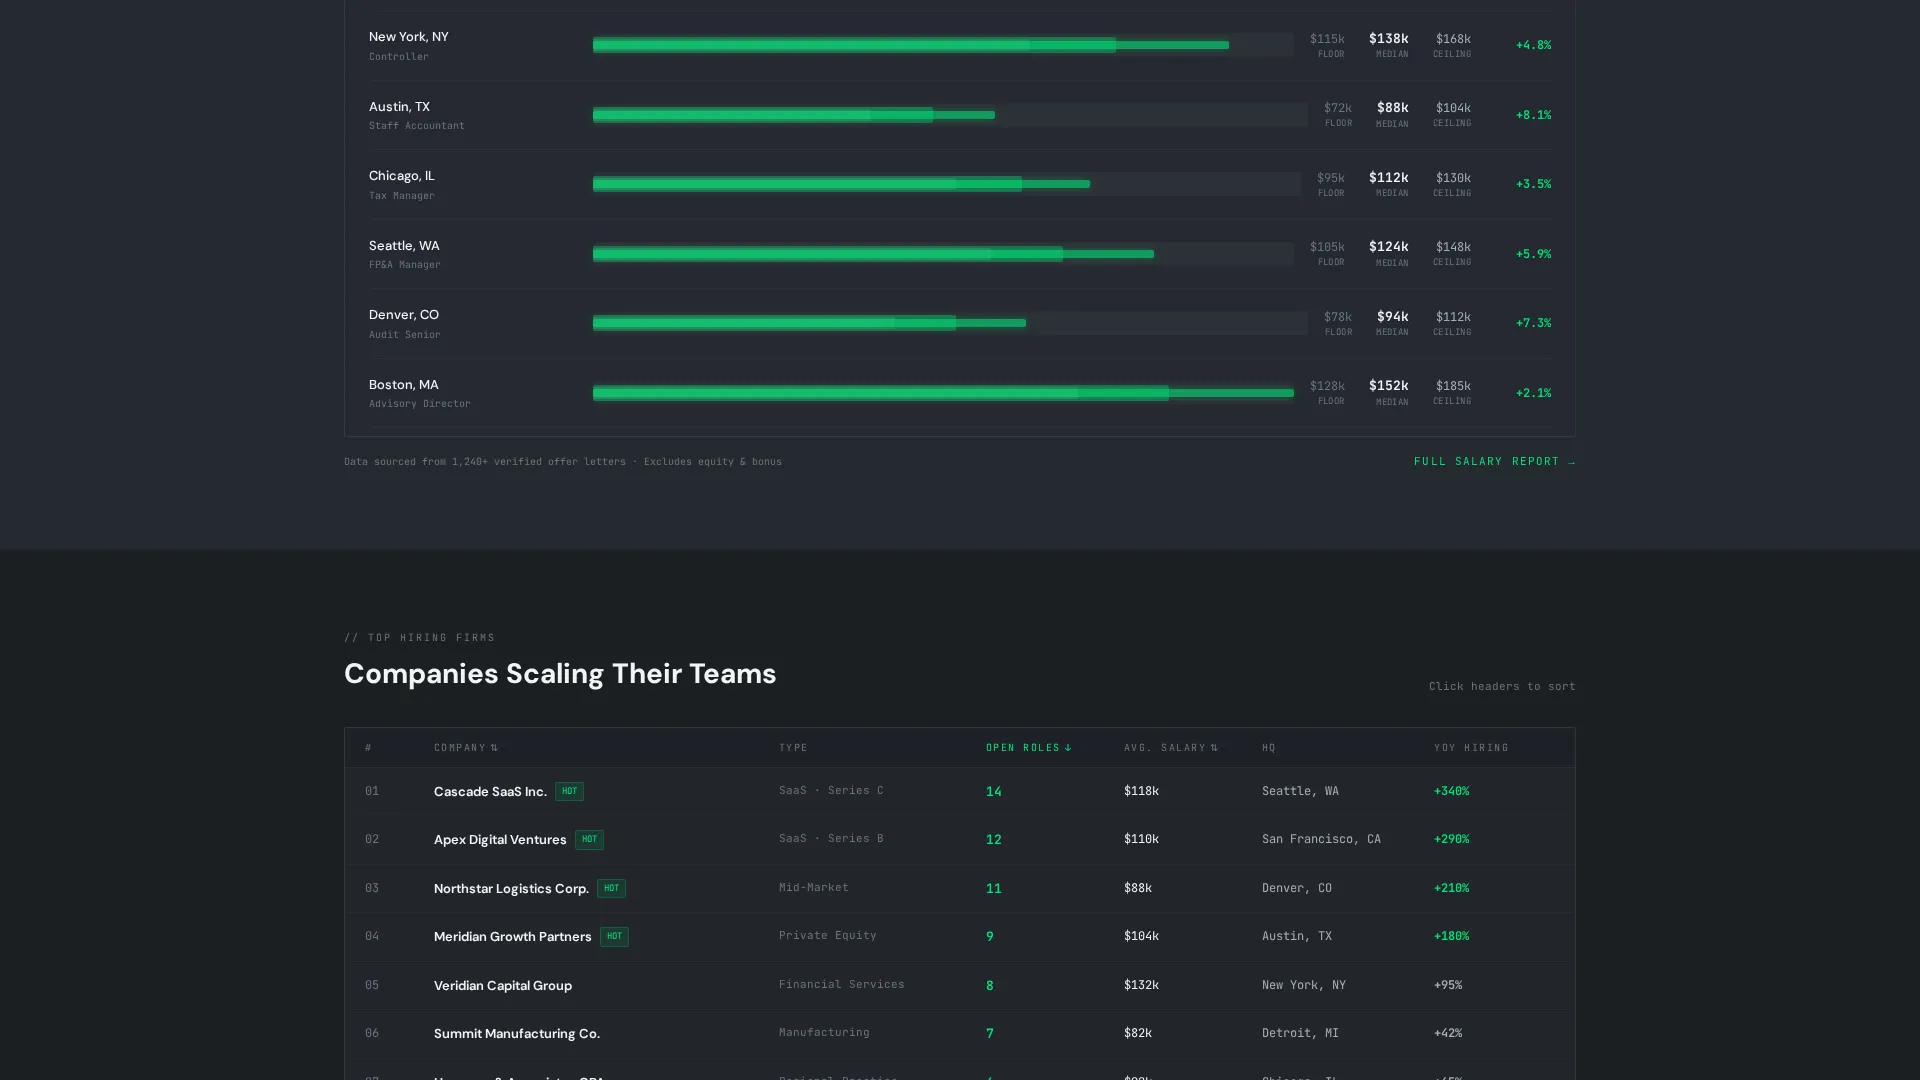This screenshot has width=1920, height=1080.
Task: Select the Veridian Capital Group company name
Action: (x=503, y=985)
